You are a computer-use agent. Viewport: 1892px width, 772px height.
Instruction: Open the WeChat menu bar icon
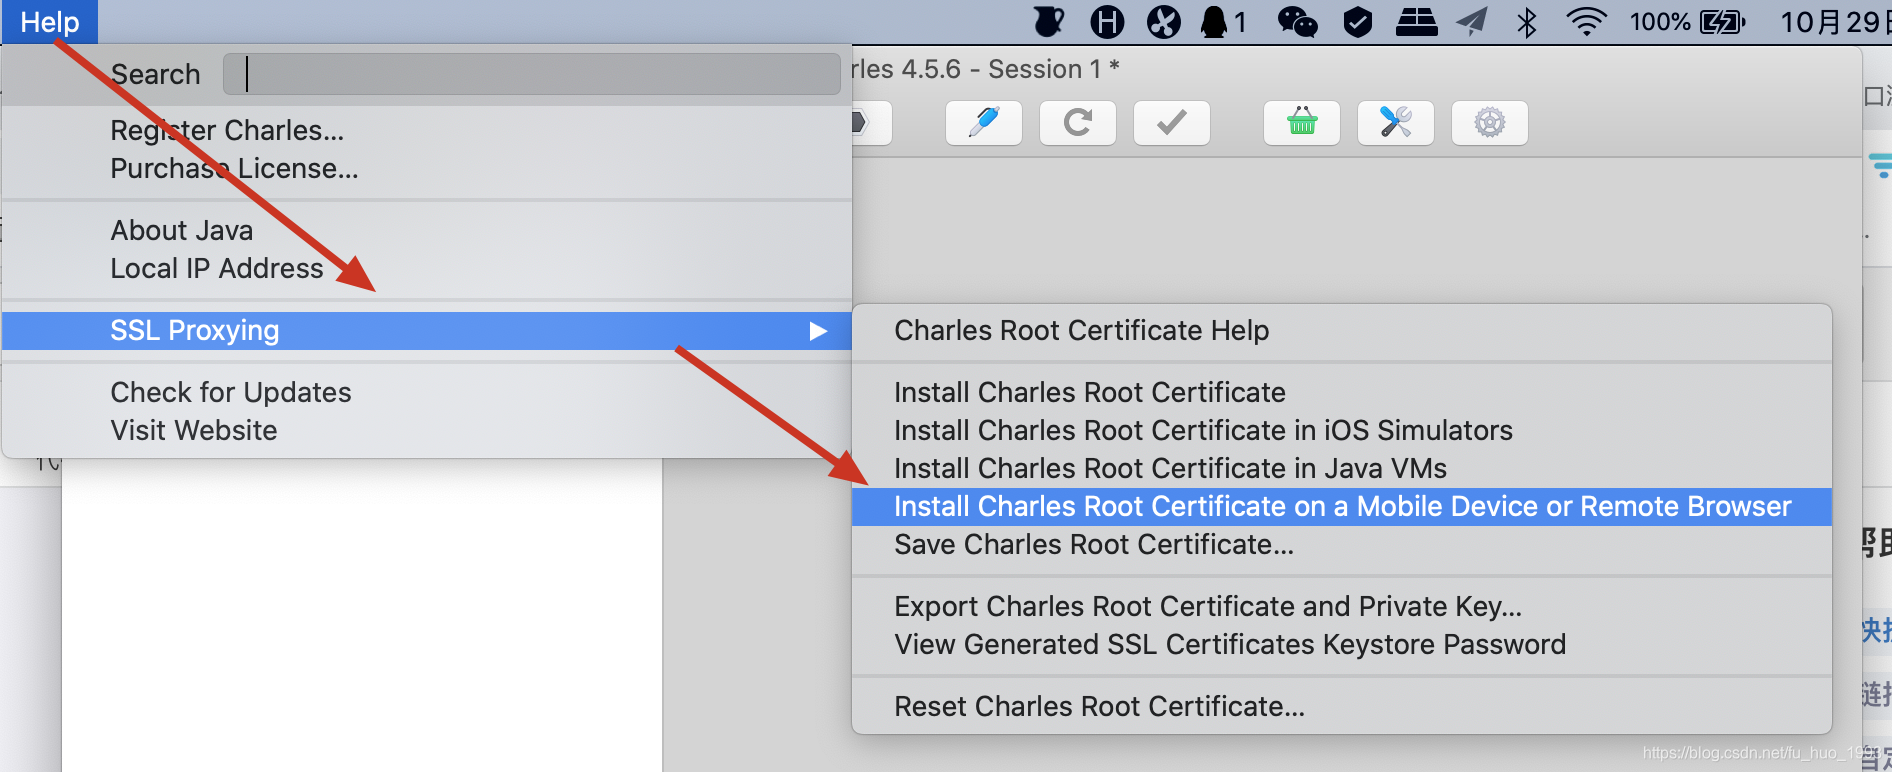click(x=1297, y=22)
